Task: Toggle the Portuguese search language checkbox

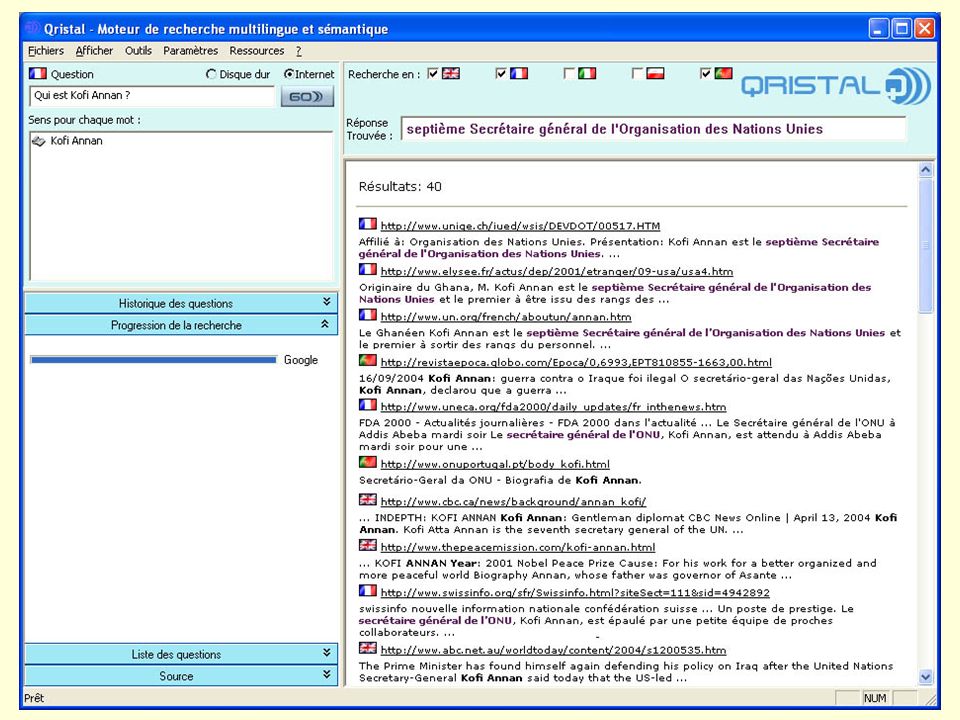Action: click(x=705, y=73)
